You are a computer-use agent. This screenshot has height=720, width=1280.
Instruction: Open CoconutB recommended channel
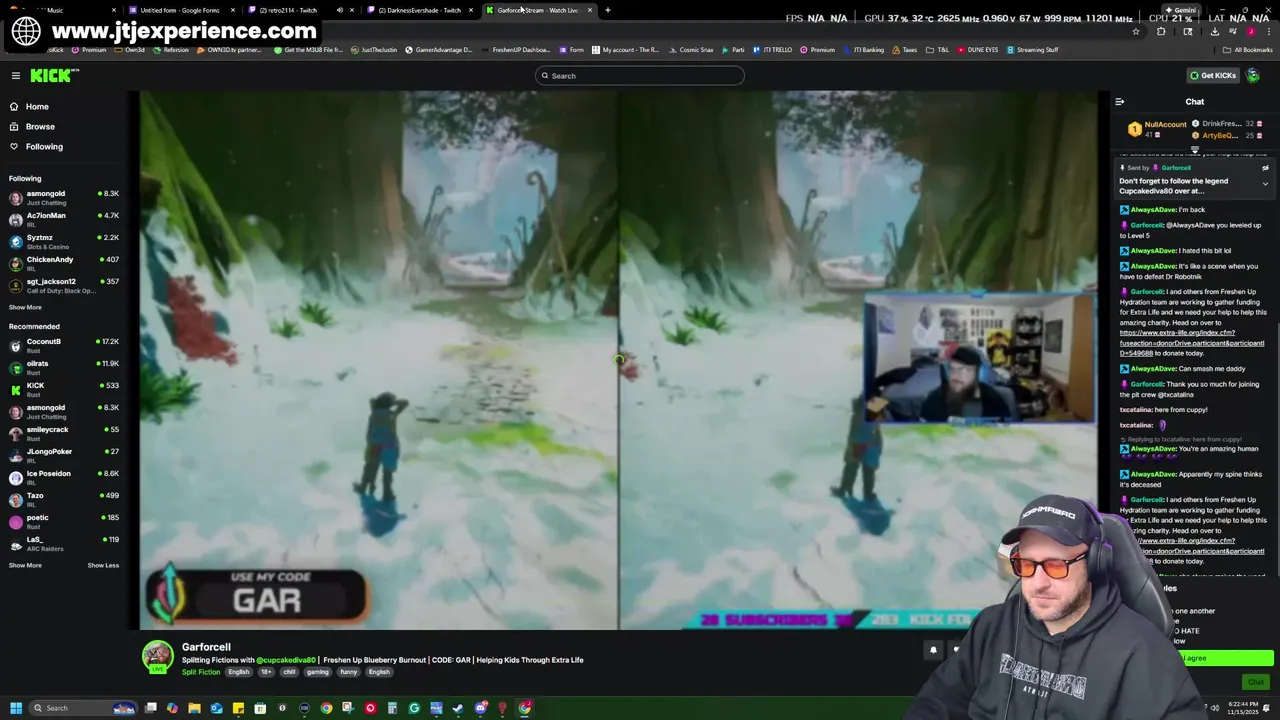pos(62,346)
